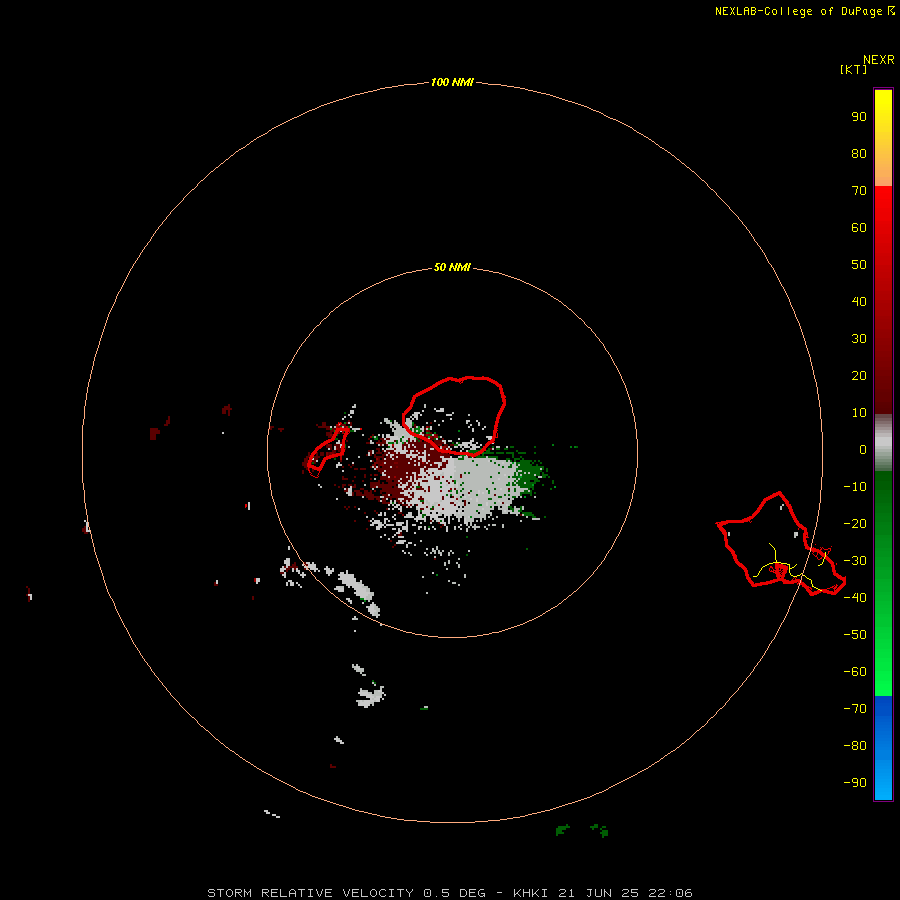The width and height of the screenshot is (900, 900).
Task: Click the -90 label on the velocity scale
Action: click(855, 782)
